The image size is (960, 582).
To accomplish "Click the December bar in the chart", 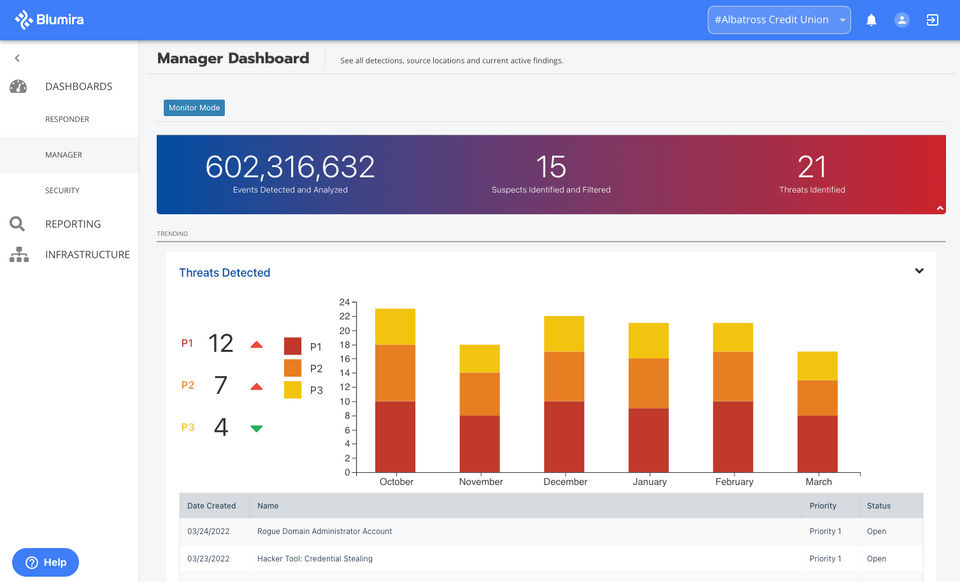I will coord(564,394).
